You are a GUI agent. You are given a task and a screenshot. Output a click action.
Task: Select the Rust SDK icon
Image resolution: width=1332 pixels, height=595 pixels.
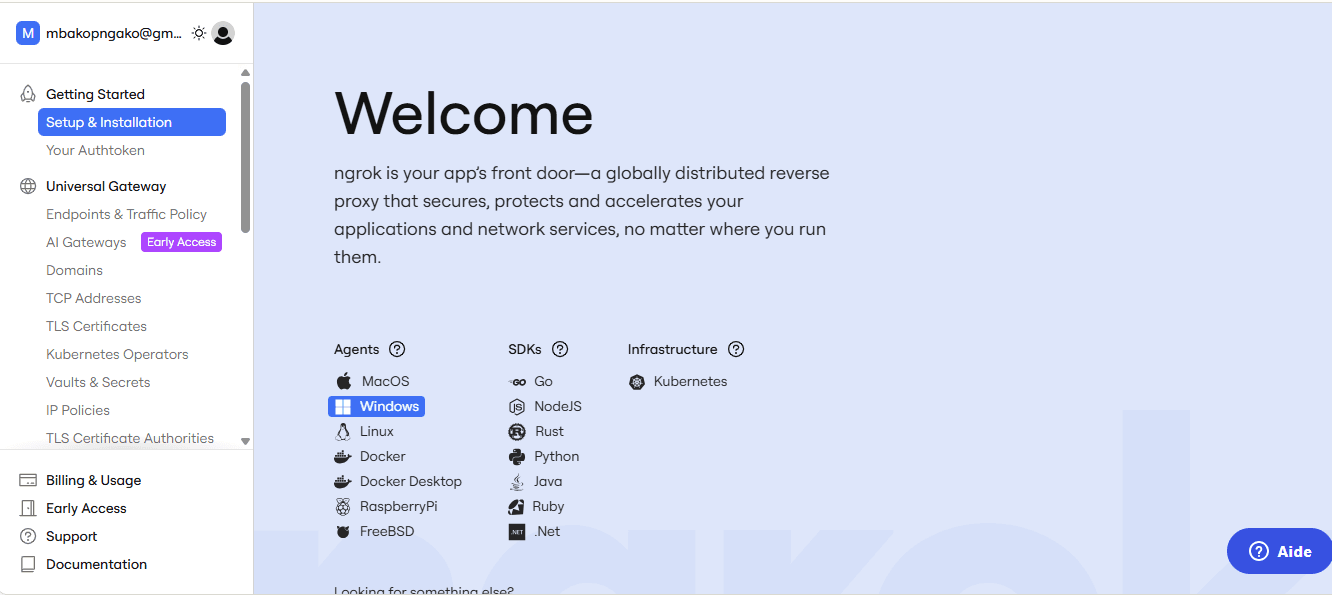click(516, 431)
